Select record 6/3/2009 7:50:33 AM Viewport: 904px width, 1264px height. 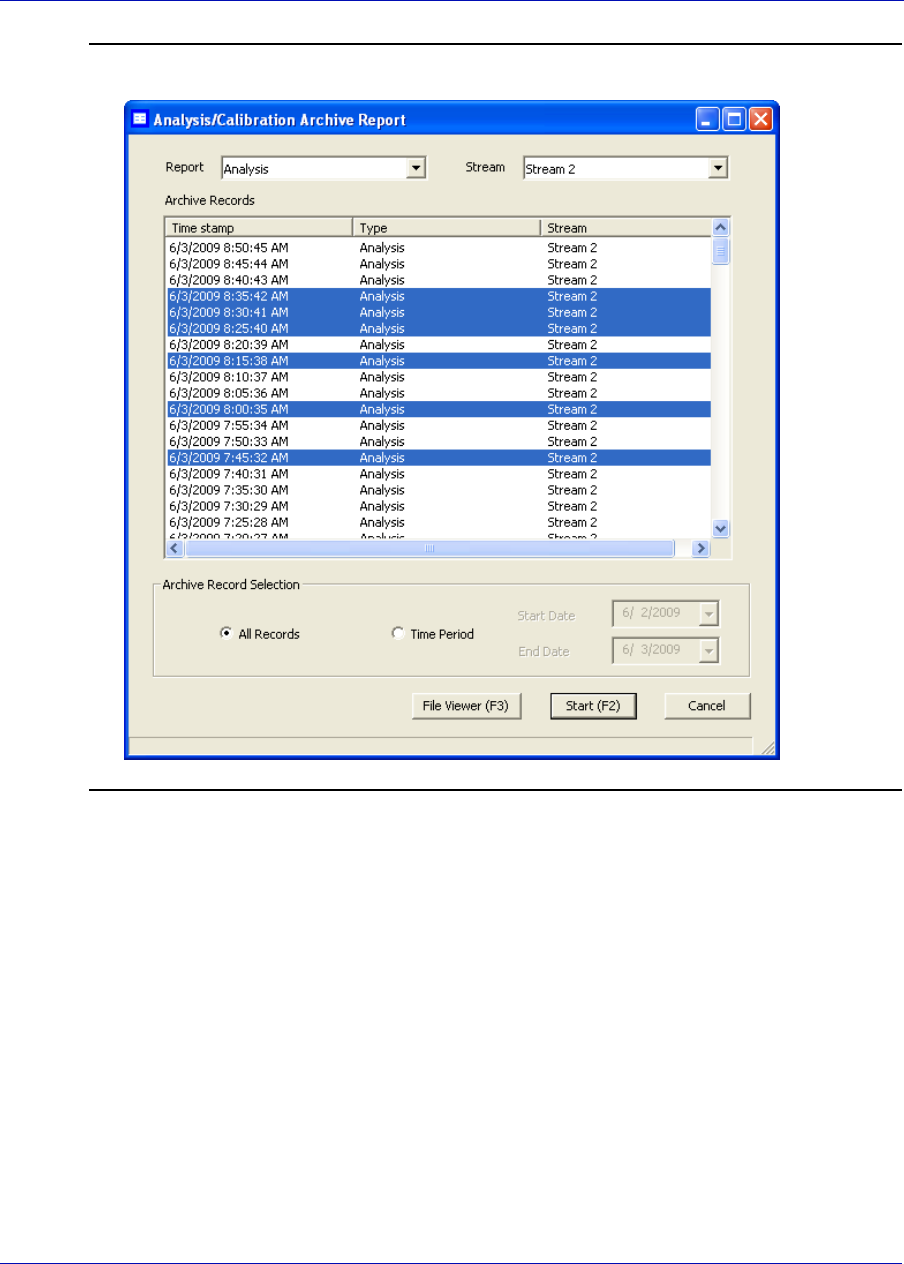tap(439, 441)
